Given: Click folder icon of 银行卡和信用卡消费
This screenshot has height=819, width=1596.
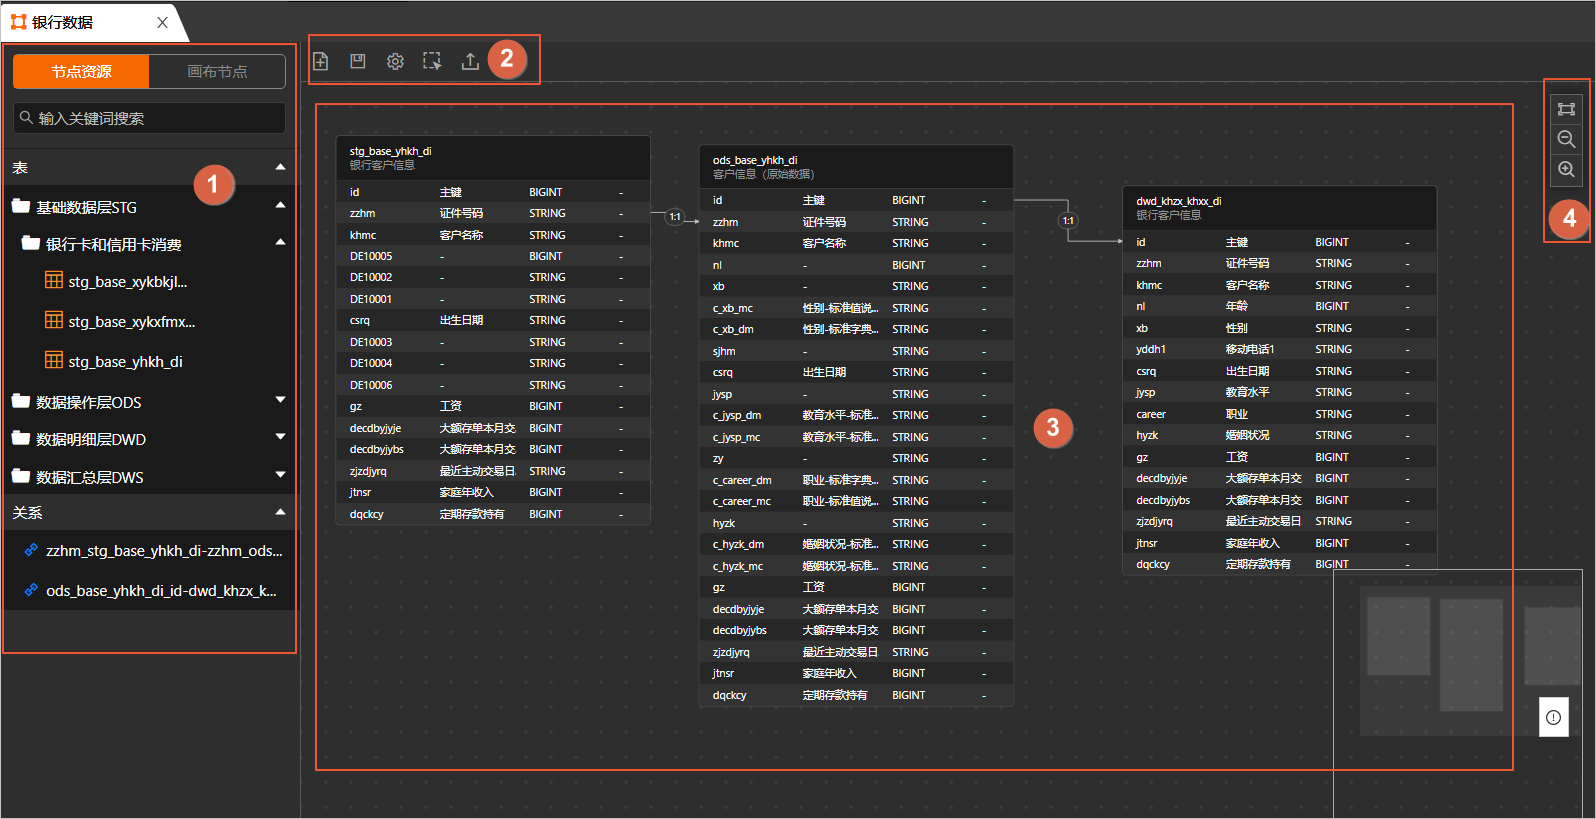Looking at the screenshot, I should point(31,243).
